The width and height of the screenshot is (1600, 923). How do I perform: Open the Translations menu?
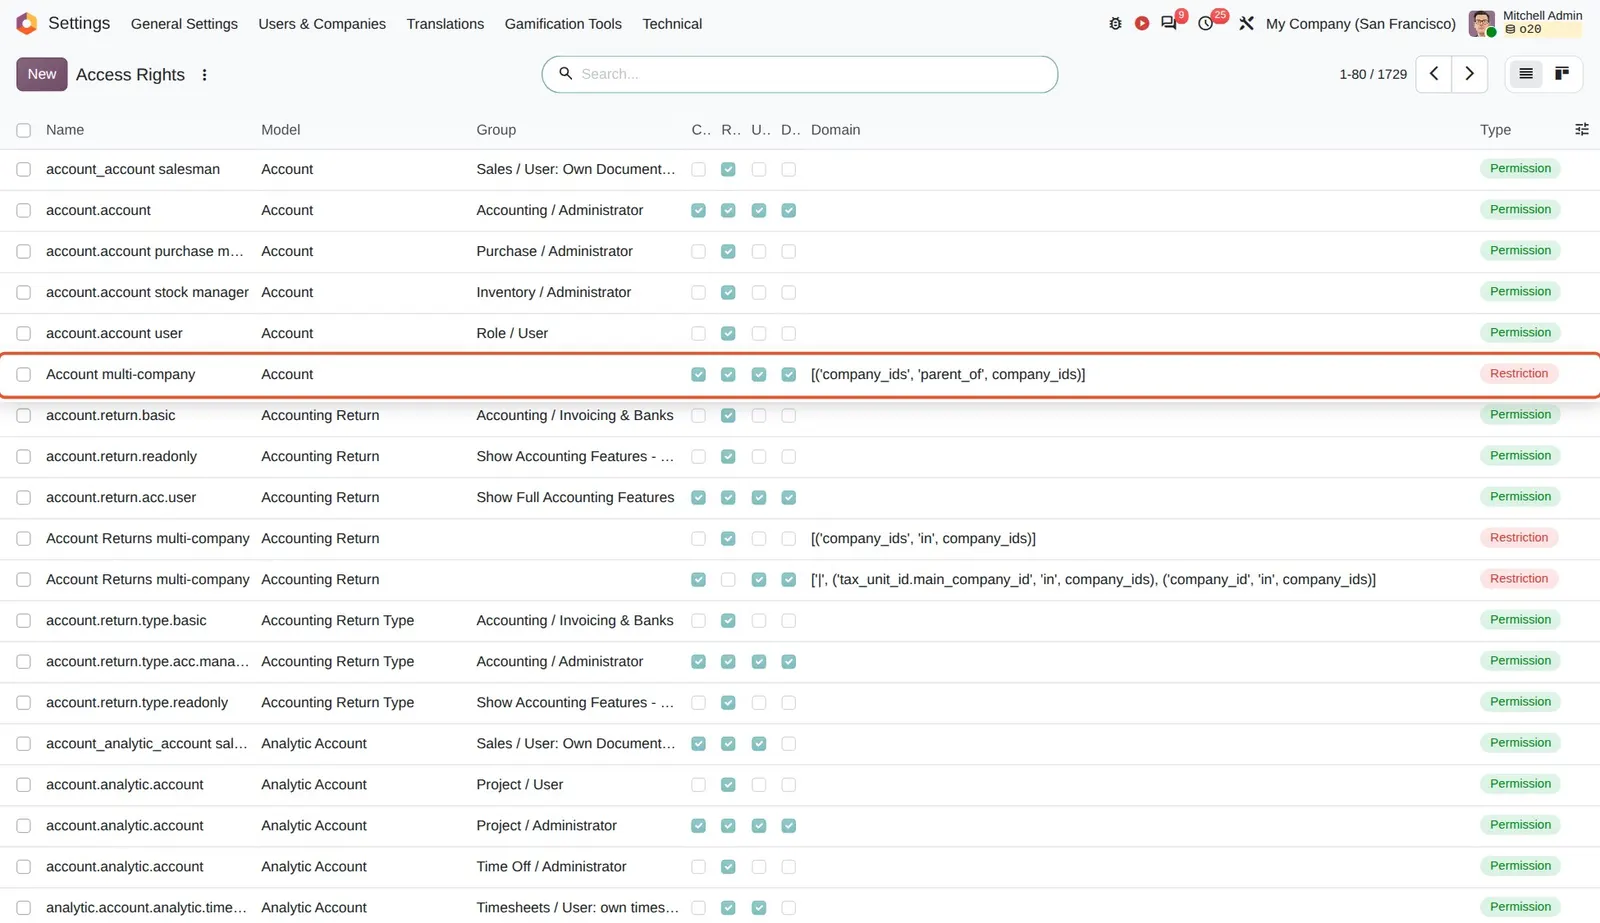pos(445,23)
